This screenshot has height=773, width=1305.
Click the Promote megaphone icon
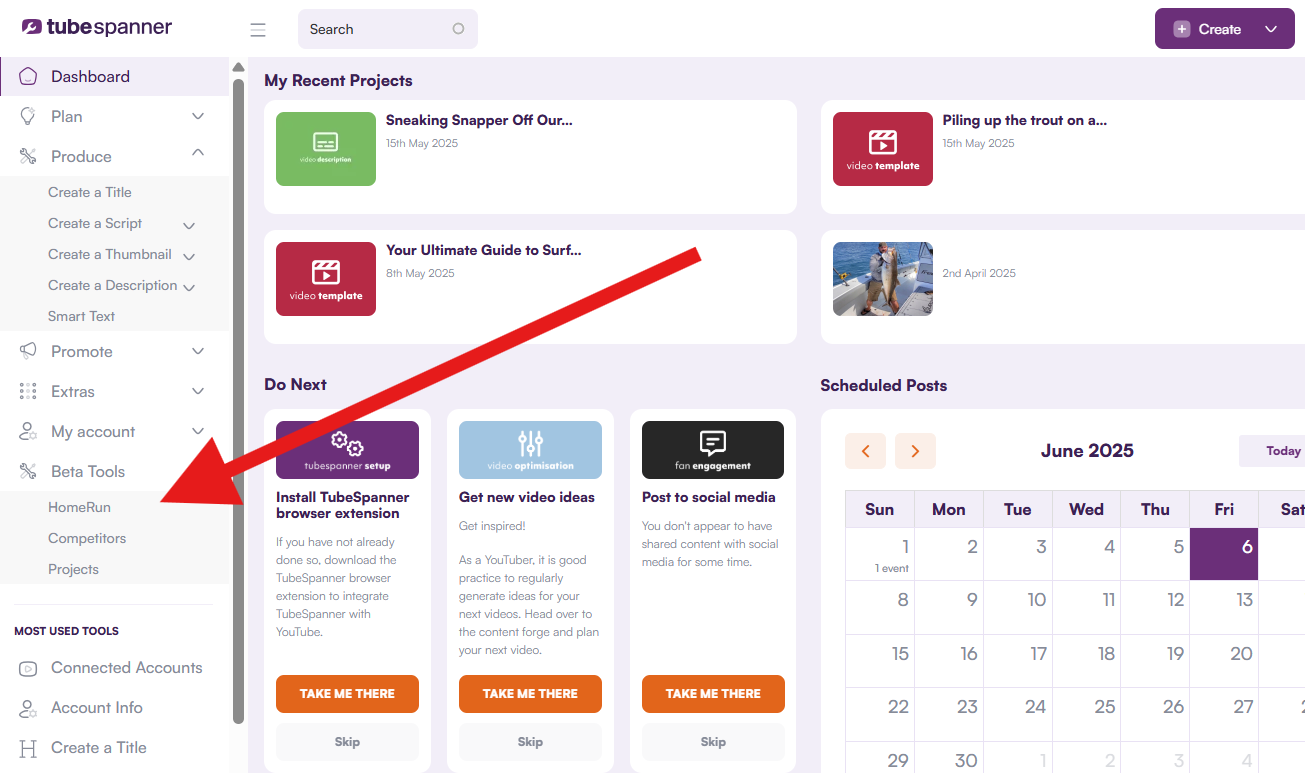tap(28, 352)
